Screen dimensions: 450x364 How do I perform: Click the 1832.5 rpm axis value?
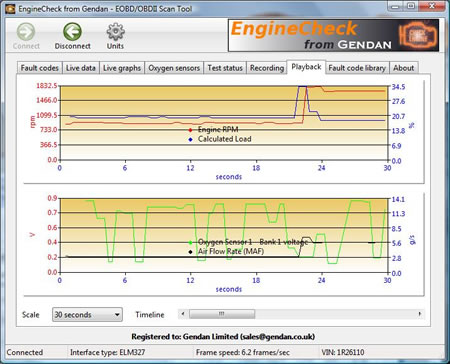[47, 86]
